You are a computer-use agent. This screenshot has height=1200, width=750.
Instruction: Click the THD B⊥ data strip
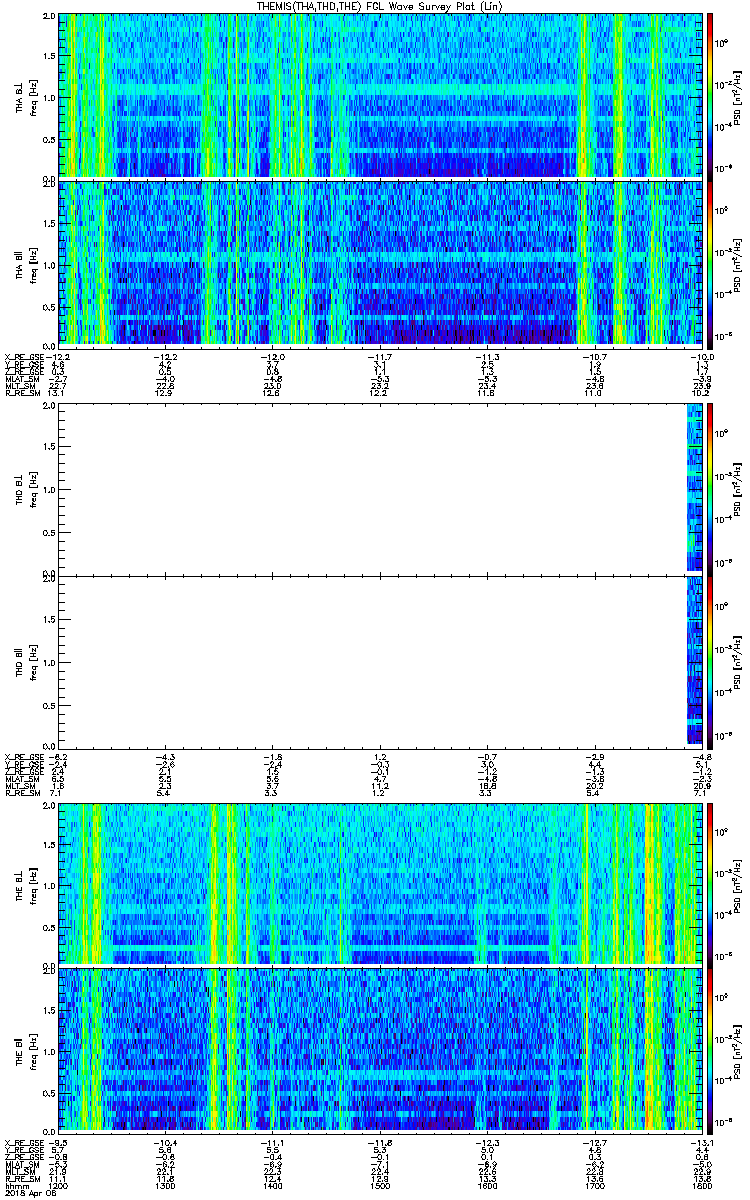click(x=694, y=487)
